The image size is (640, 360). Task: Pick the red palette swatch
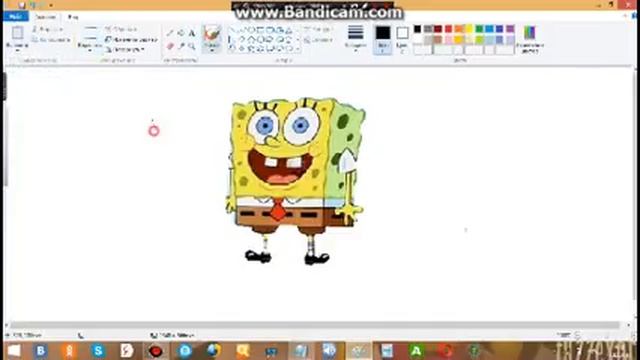[448, 29]
